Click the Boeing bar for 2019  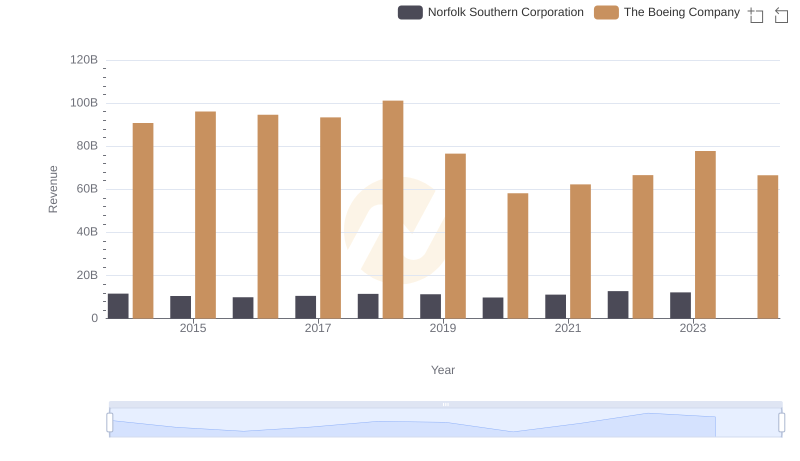pos(455,236)
